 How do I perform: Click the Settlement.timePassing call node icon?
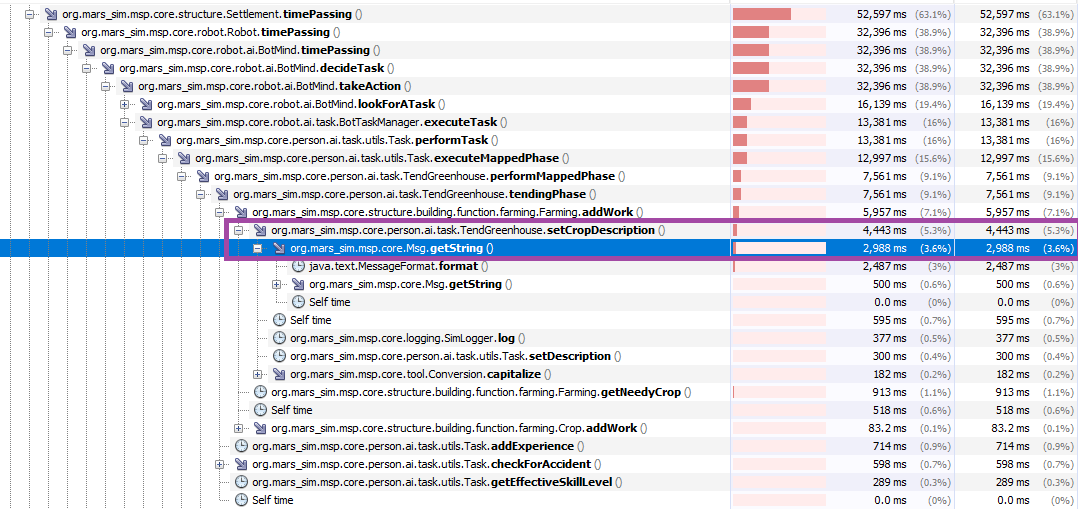[51, 14]
